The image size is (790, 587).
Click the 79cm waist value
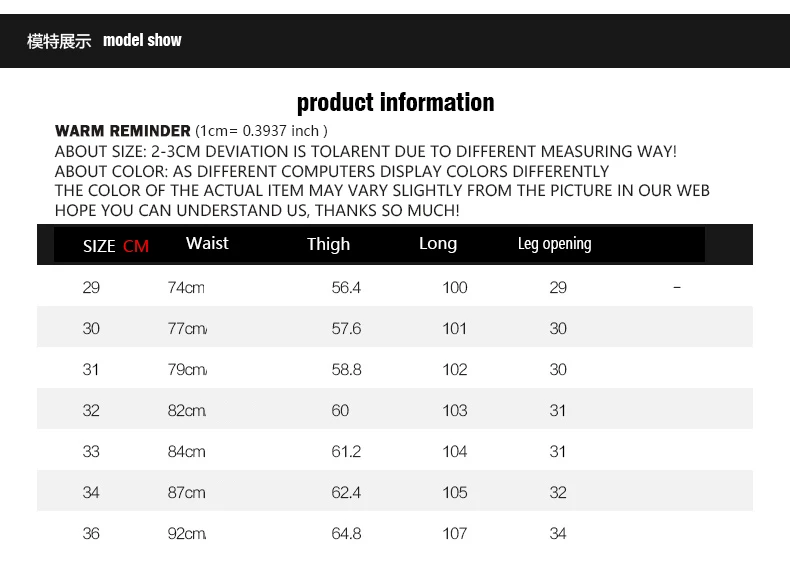coord(187,370)
